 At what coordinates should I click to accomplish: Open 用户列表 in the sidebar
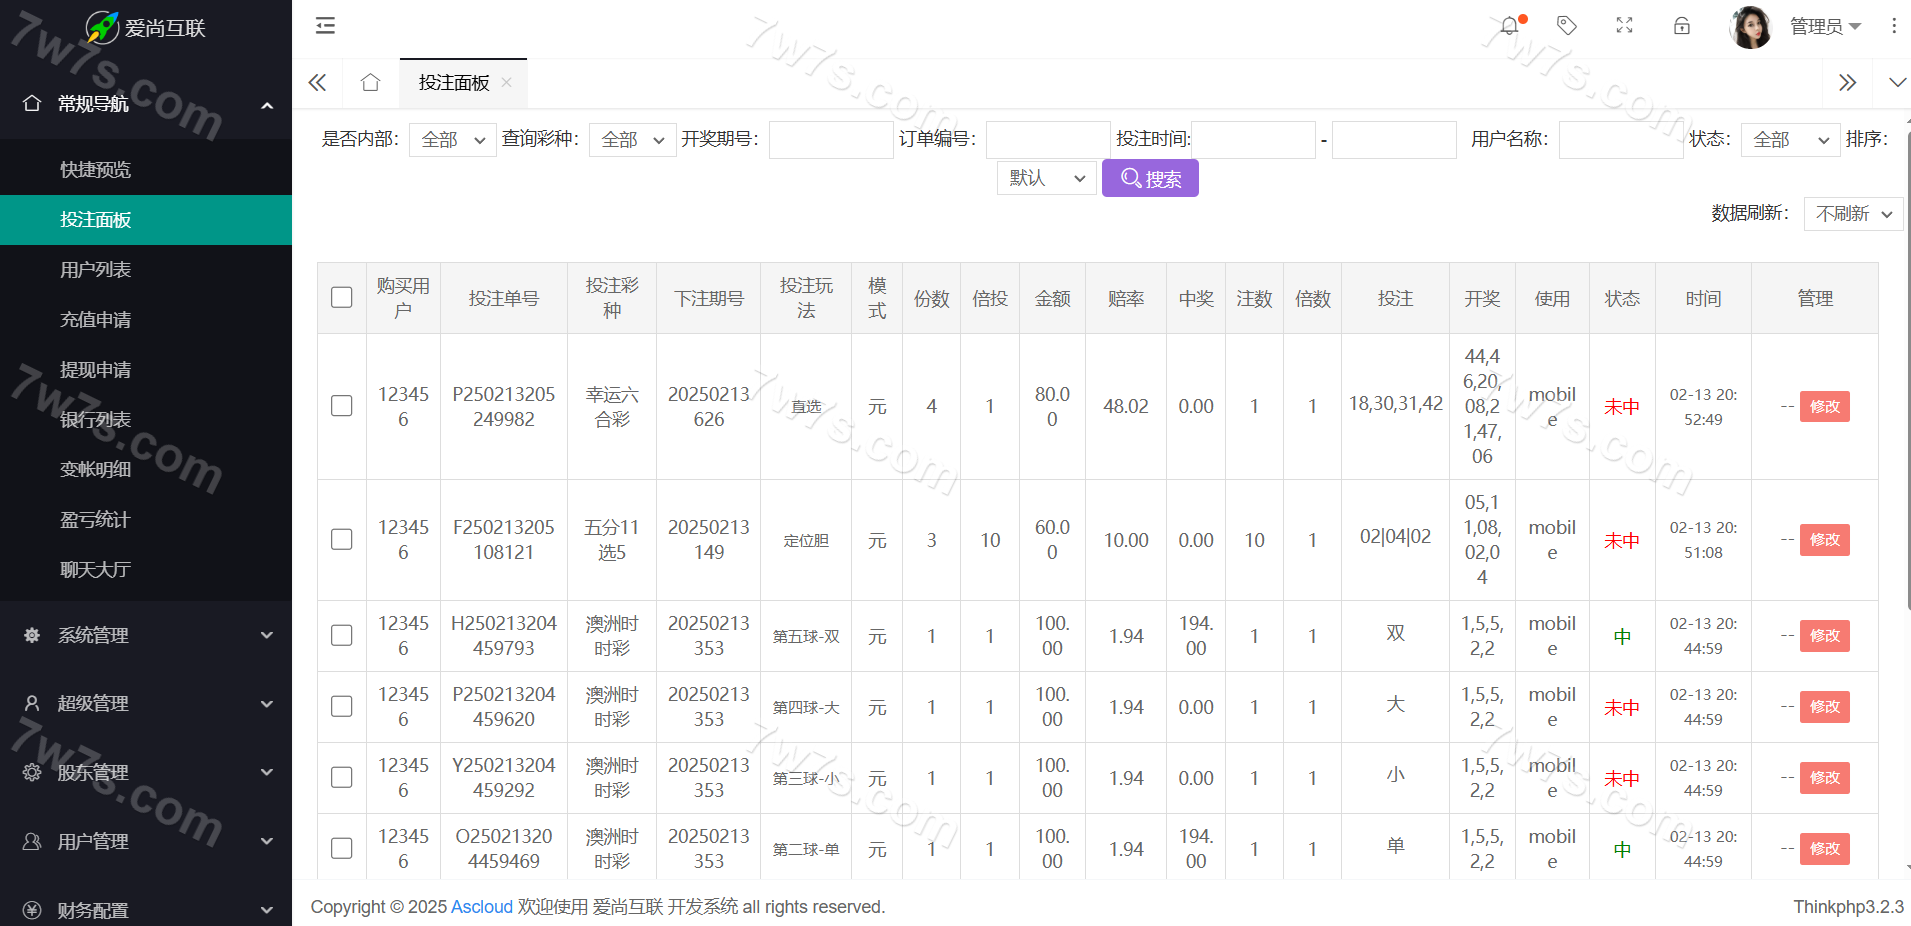coord(95,270)
